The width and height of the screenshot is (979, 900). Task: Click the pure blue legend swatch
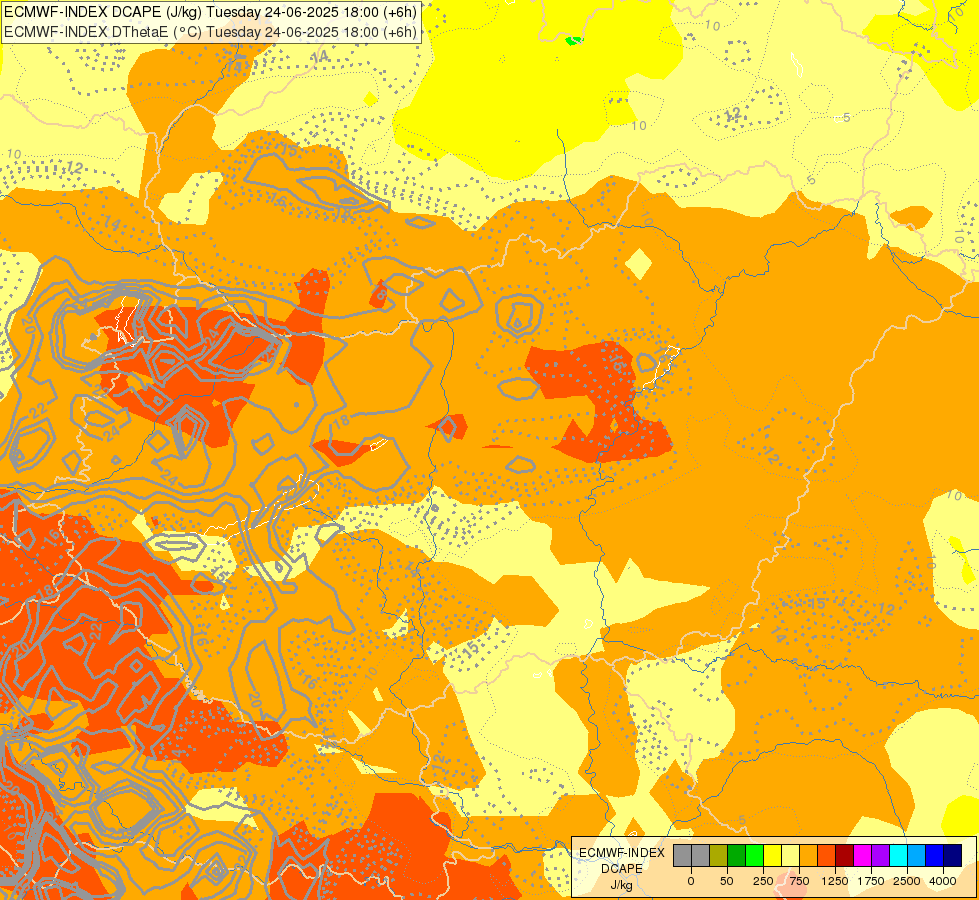pos(935,855)
